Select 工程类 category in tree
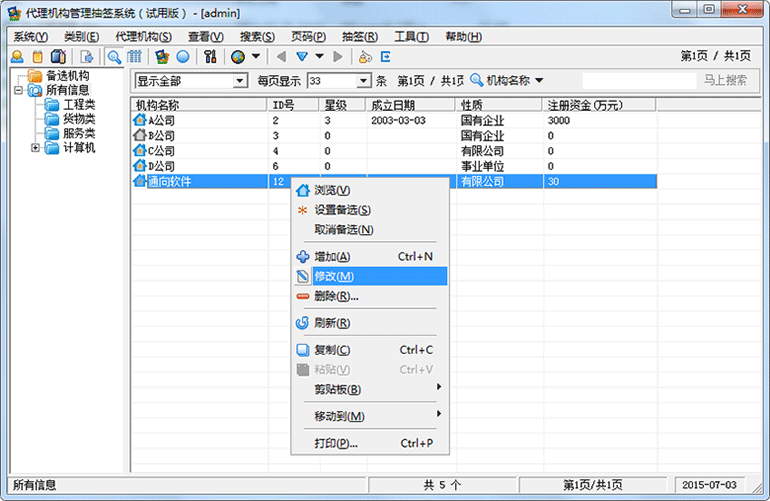The width and height of the screenshot is (770, 501). tap(79, 105)
